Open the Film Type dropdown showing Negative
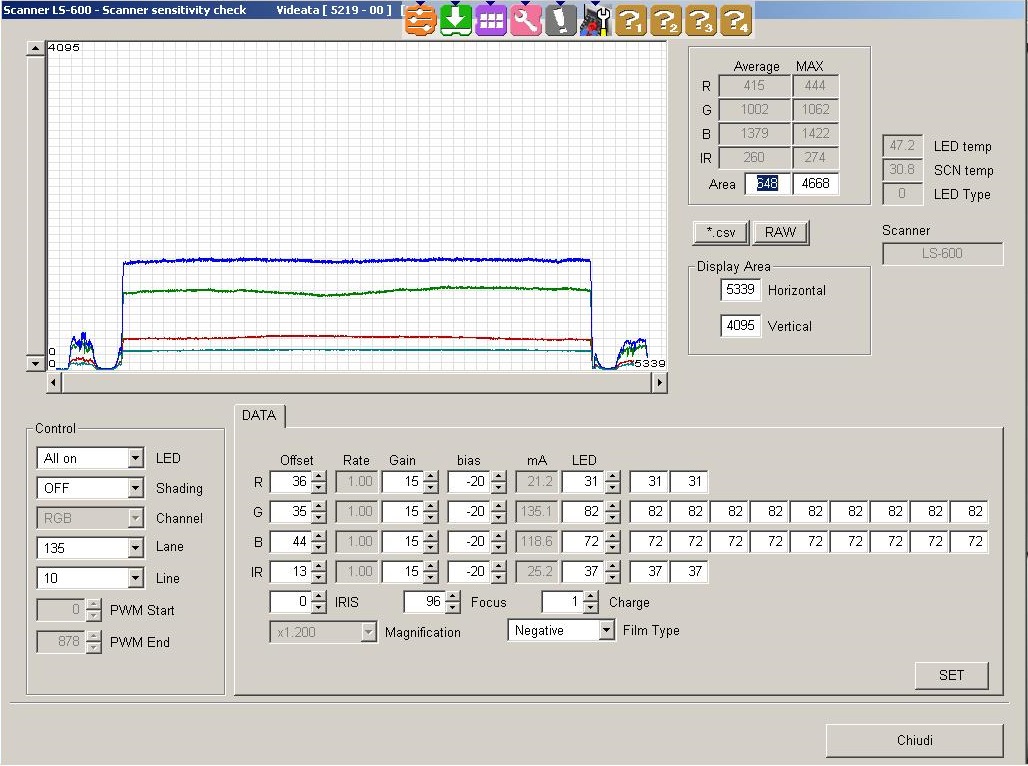The image size is (1028, 766). pos(606,631)
